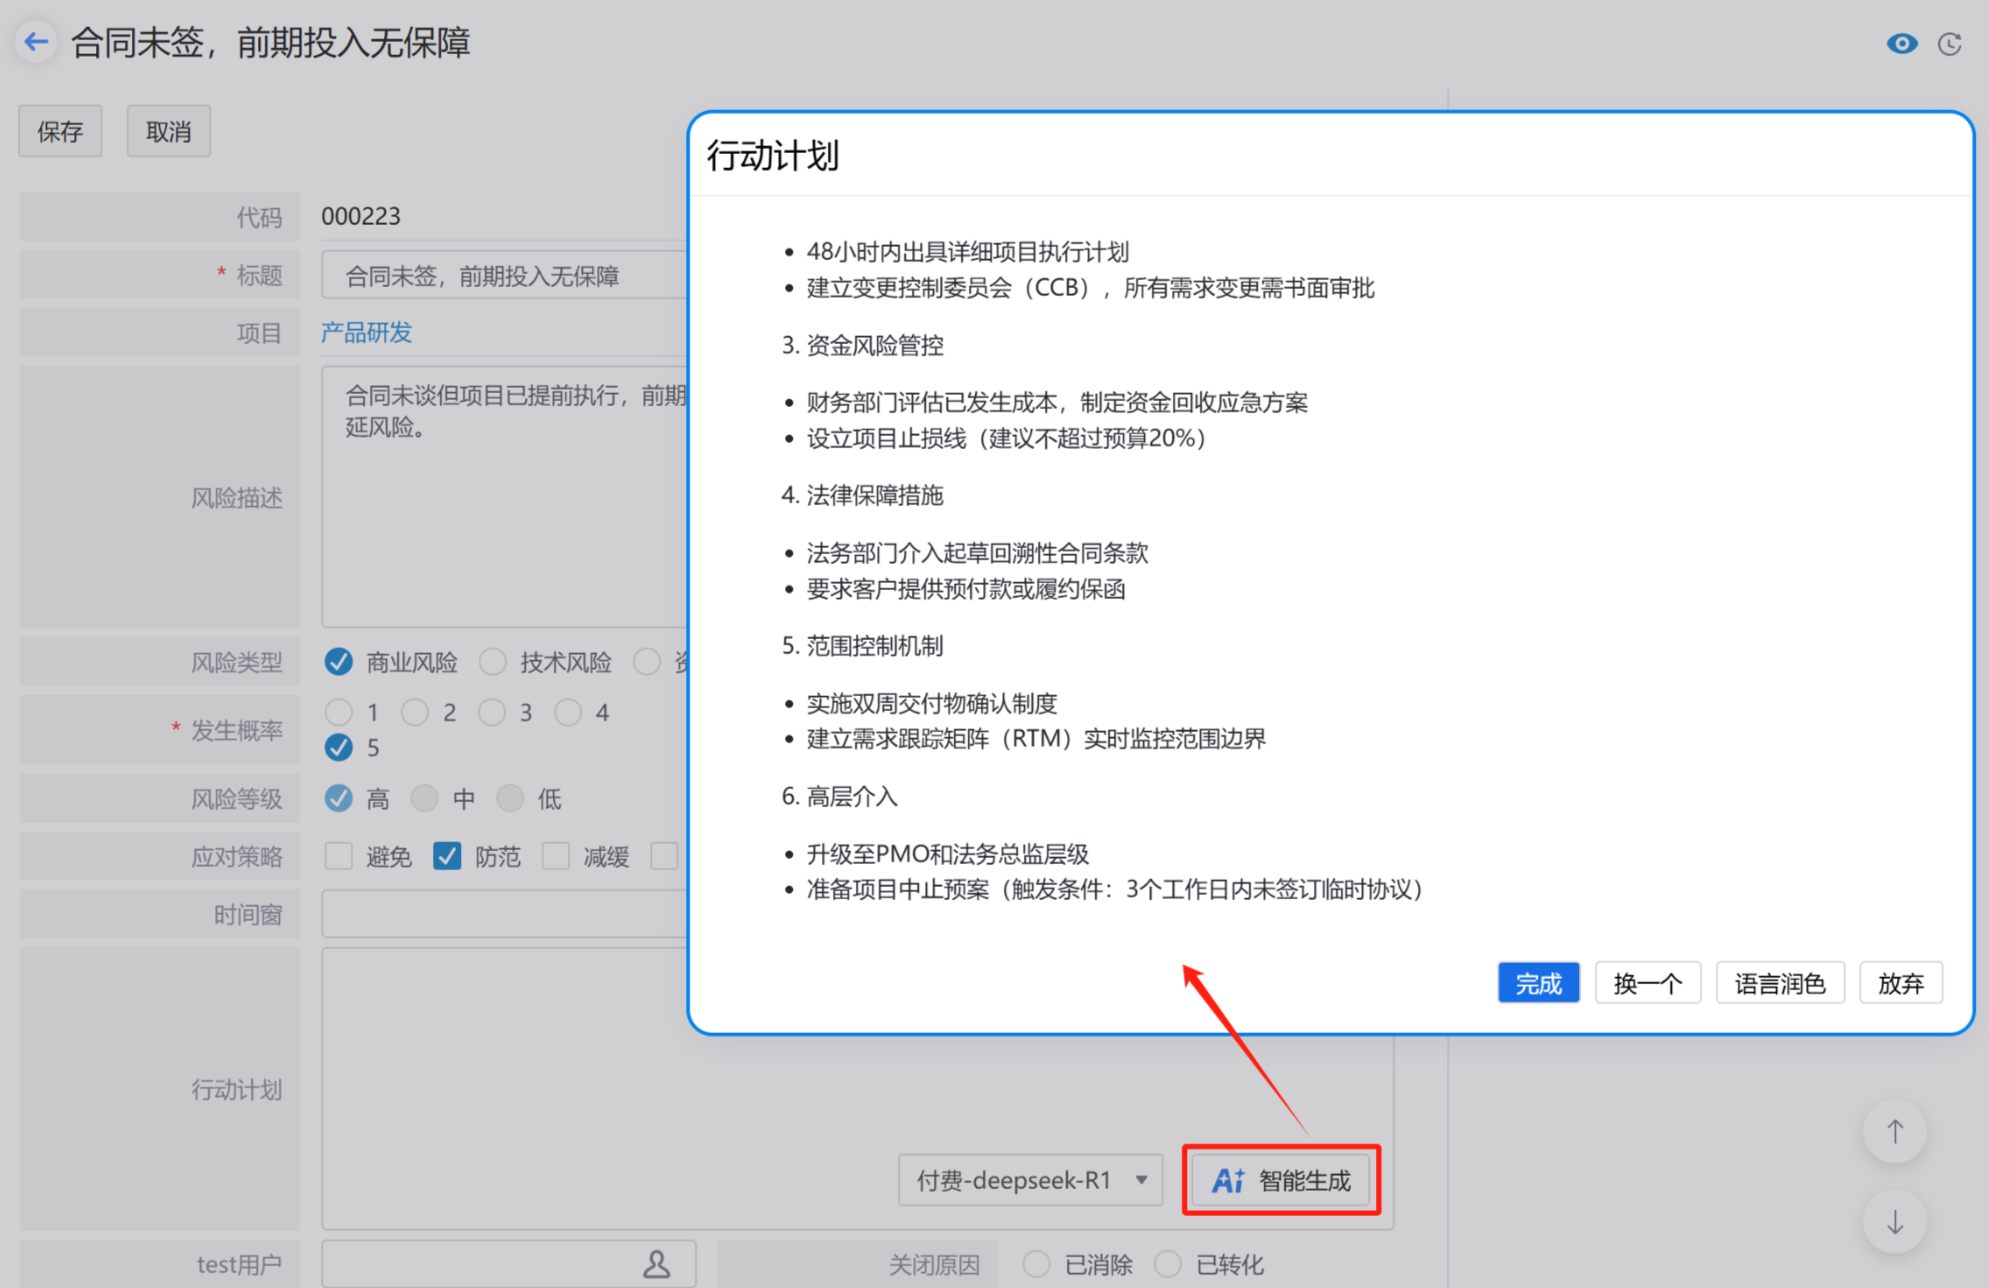Select probability option 3
This screenshot has height=1288, width=1989.
(492, 712)
